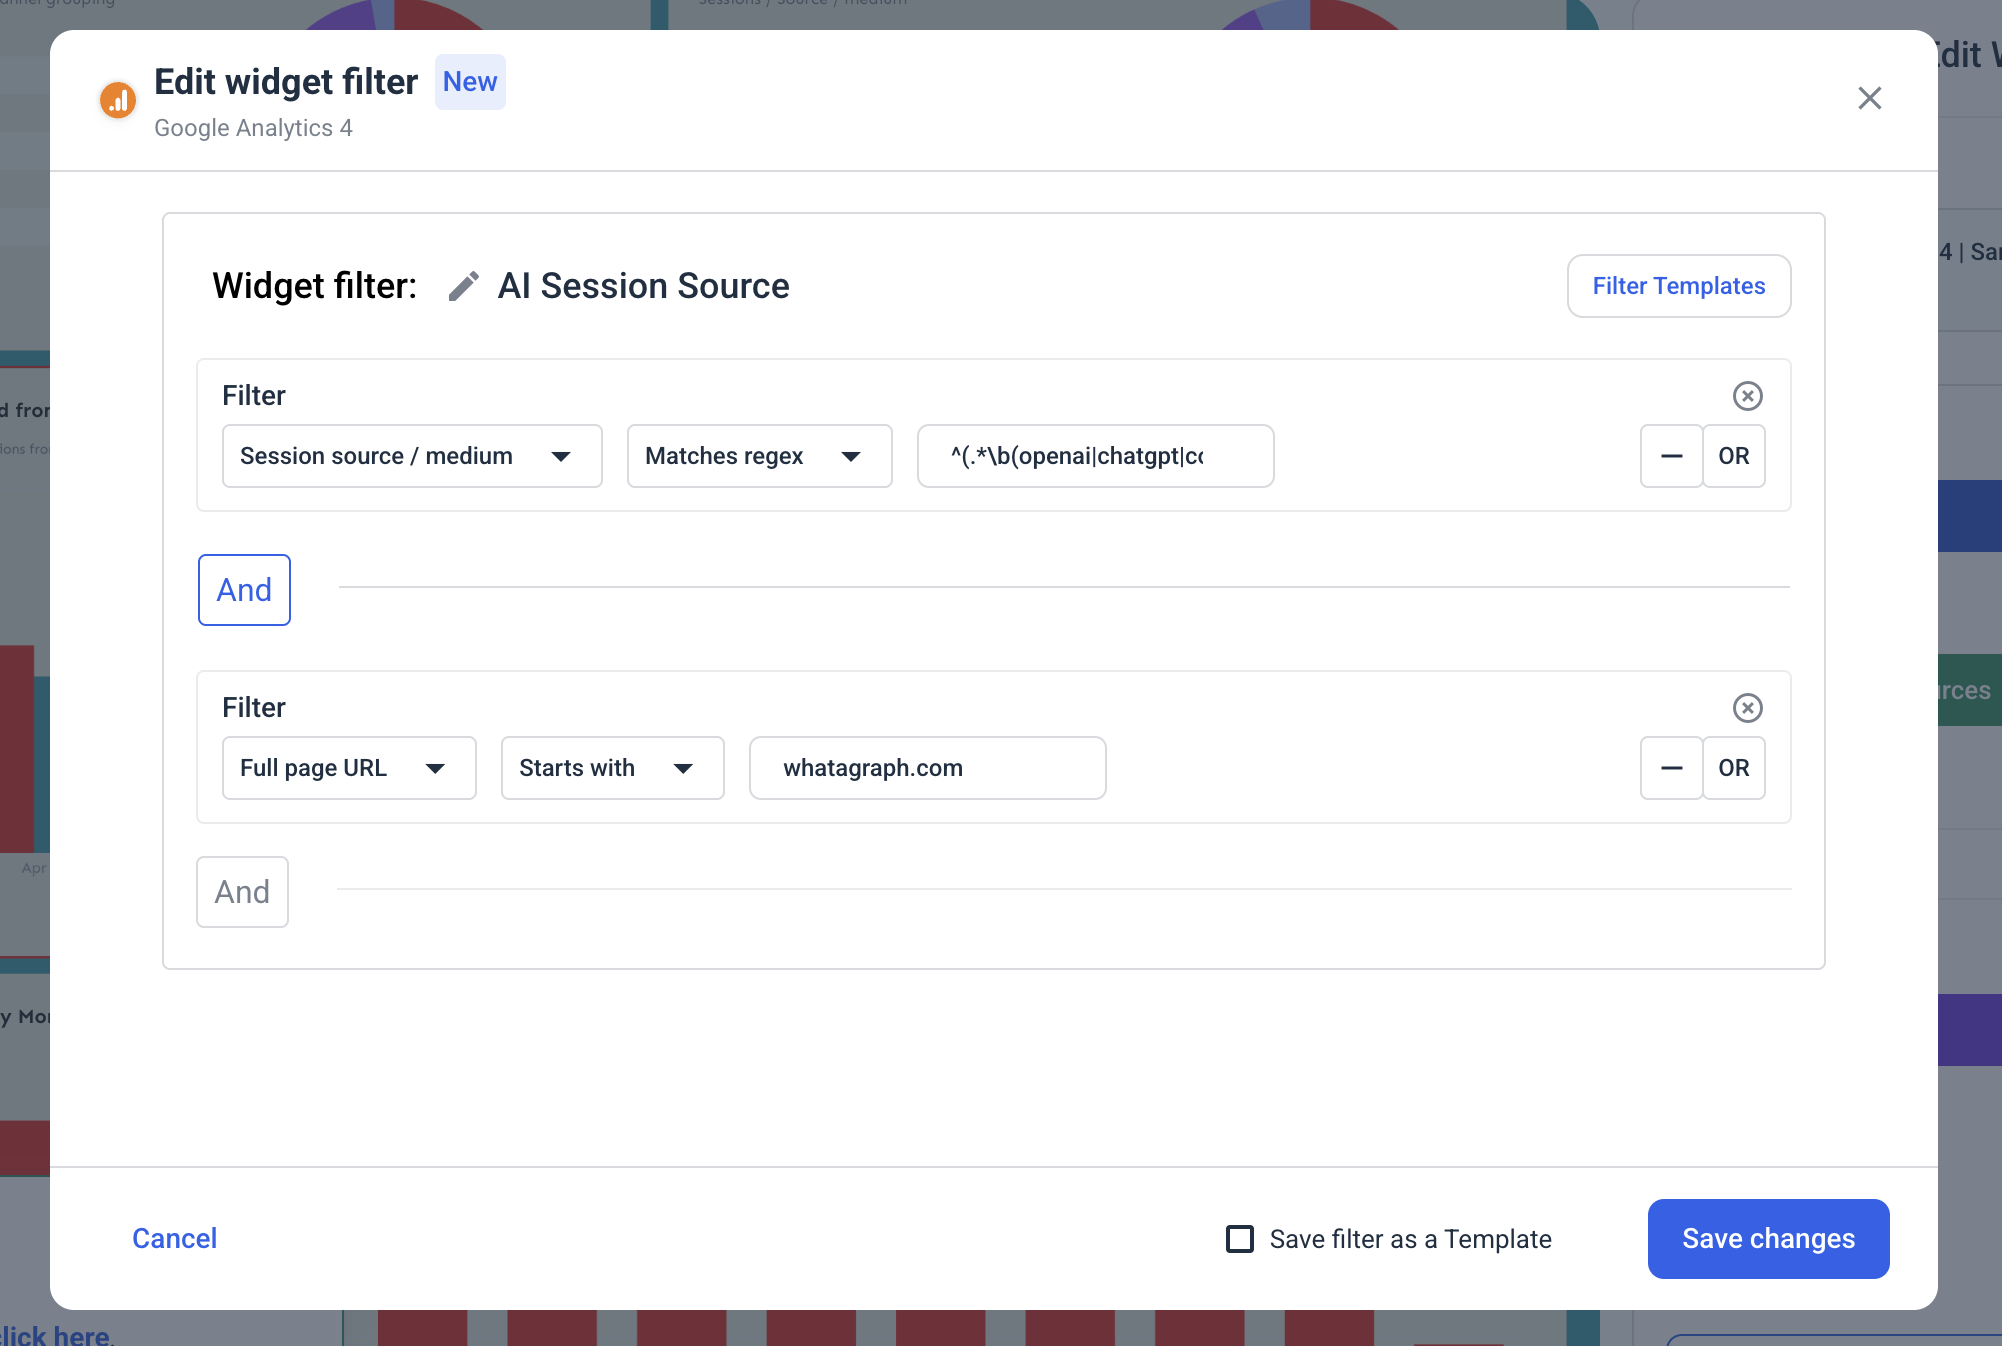Screen dimensions: 2002x1346
Task: Save changes to the widget filter
Action: pyautogui.click(x=1768, y=1239)
